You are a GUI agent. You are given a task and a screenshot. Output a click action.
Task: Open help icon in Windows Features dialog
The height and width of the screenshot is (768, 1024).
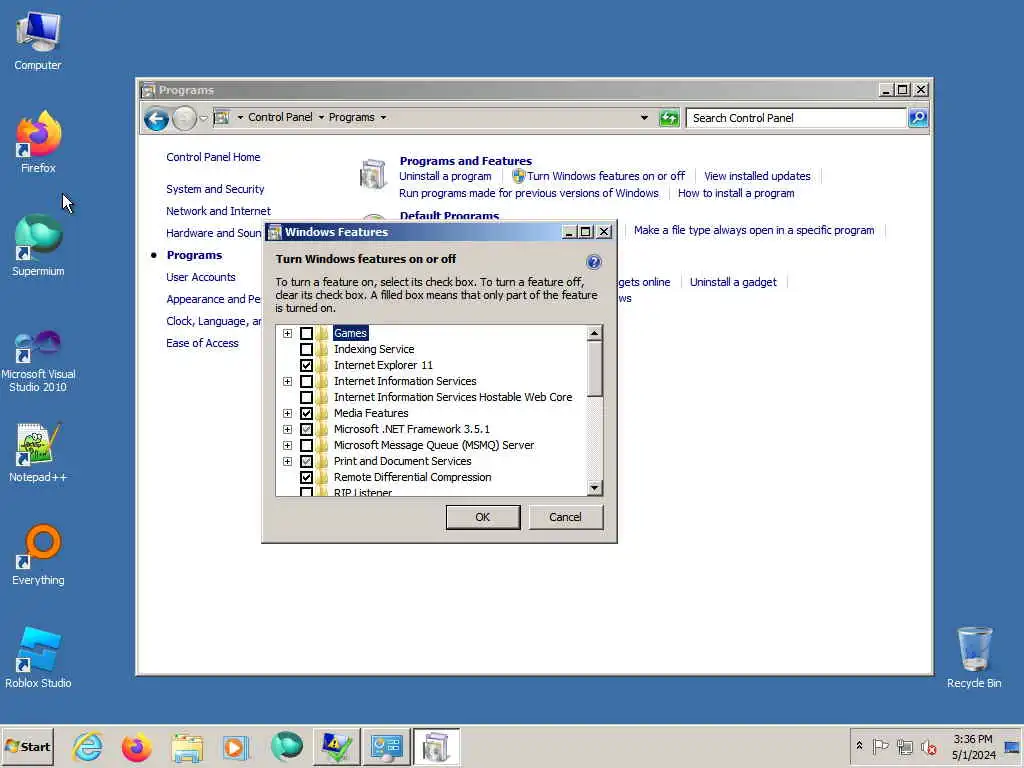click(594, 262)
